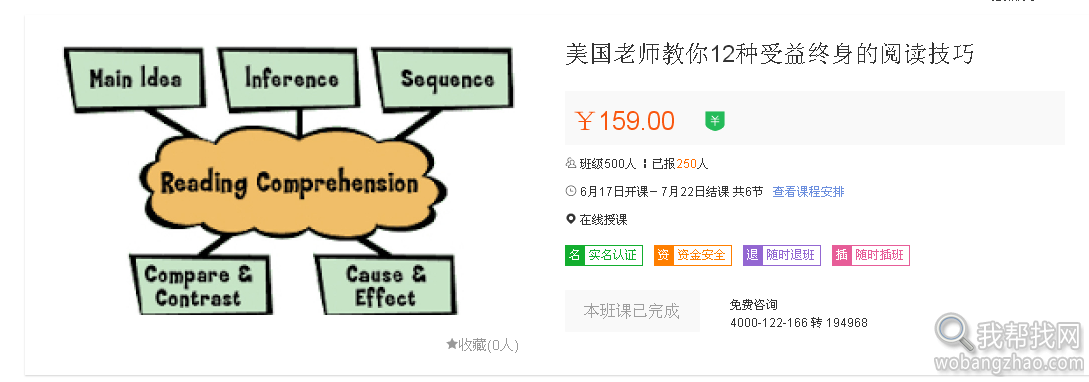Click the 资金安全 label
This screenshot has height=382, width=1089.
pos(702,255)
